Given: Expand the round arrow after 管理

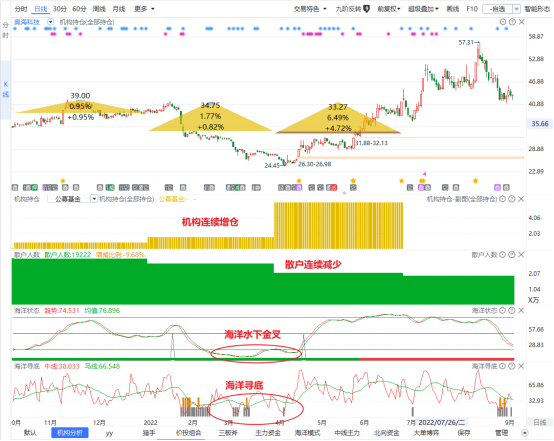Looking at the screenshot, I should point(525,433).
